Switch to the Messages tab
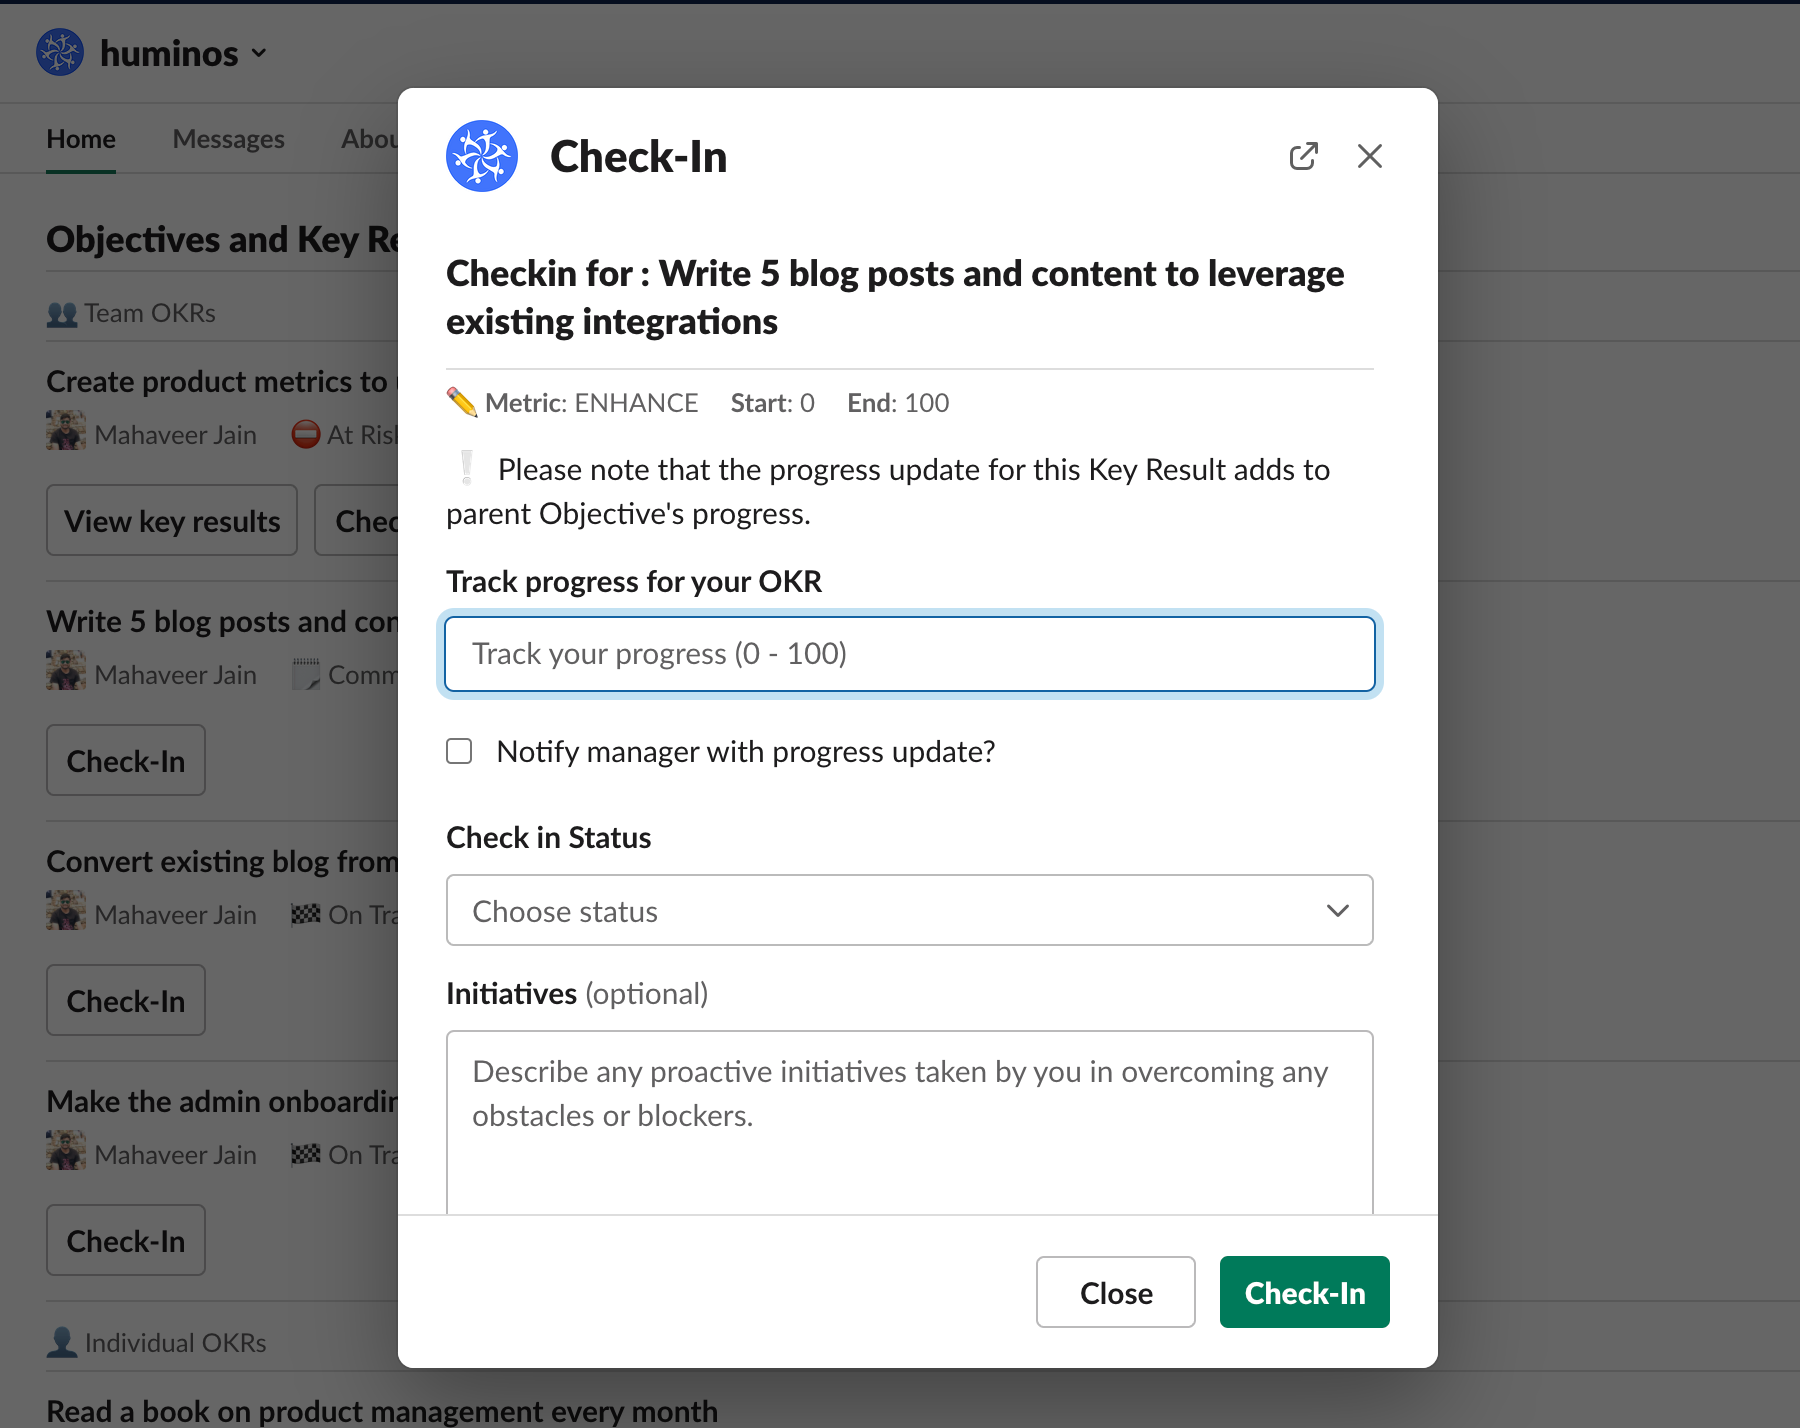The width and height of the screenshot is (1800, 1428). tap(229, 139)
